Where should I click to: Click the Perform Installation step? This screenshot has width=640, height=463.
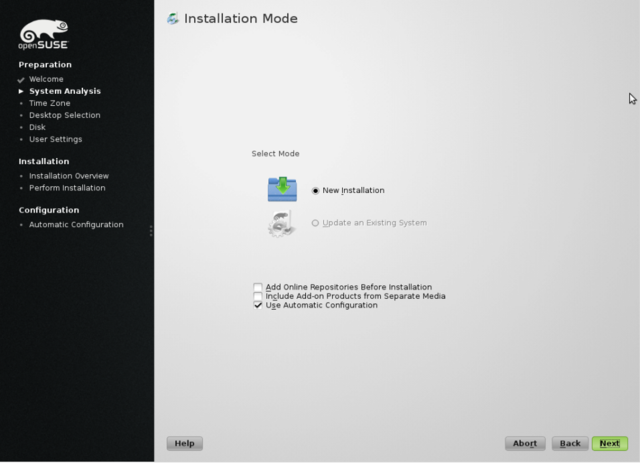point(67,188)
